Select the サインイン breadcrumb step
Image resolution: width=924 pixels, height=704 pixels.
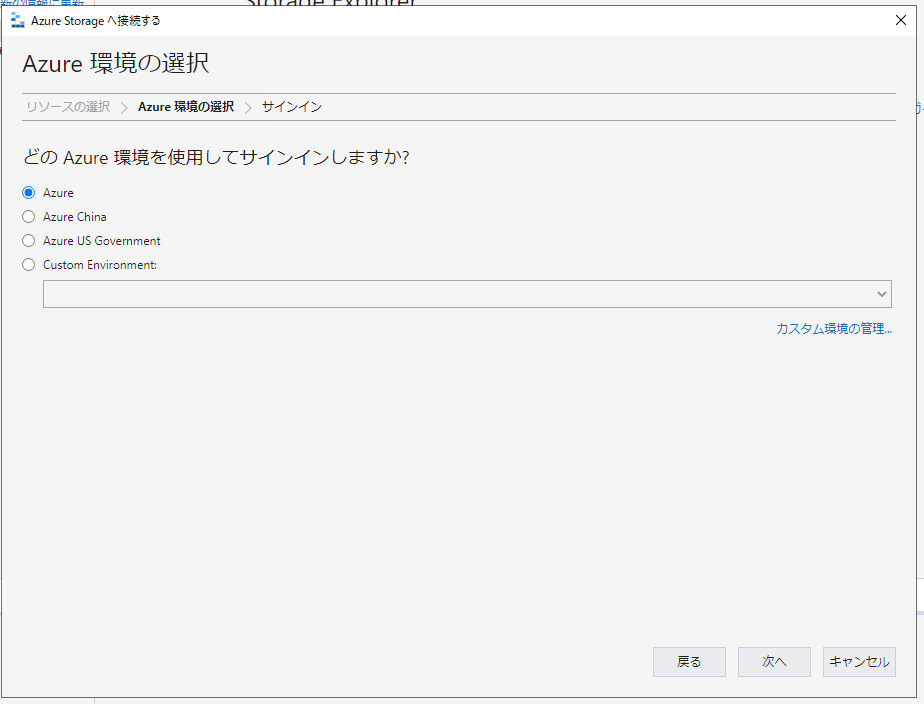[291, 106]
